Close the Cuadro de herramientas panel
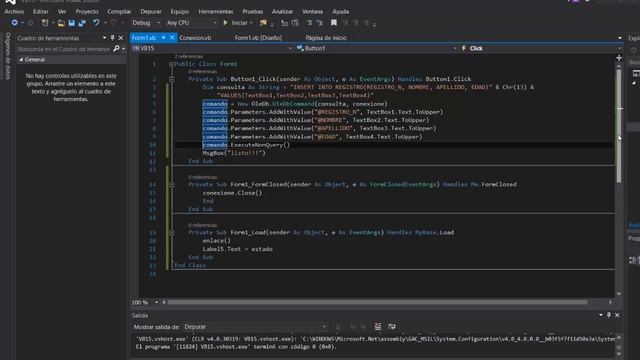 [x=121, y=38]
